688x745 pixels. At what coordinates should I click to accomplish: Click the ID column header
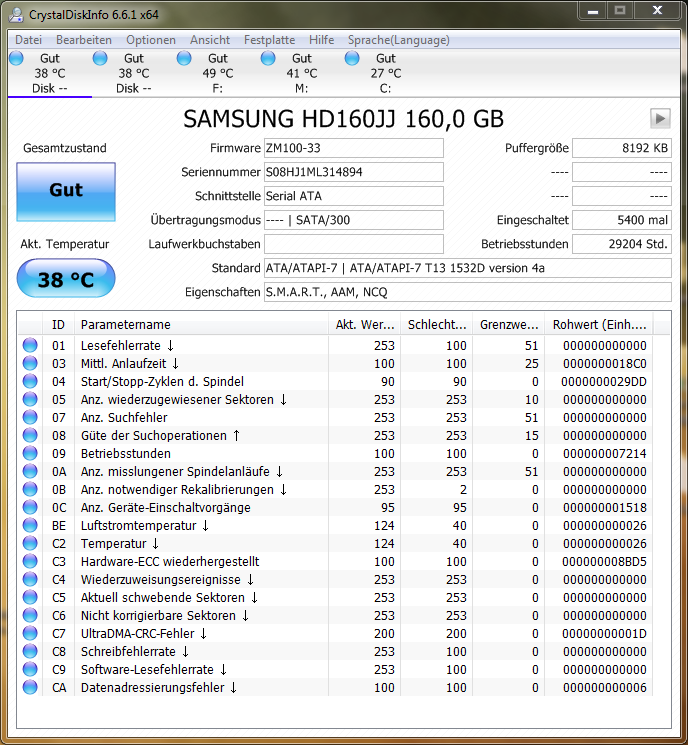point(58,325)
